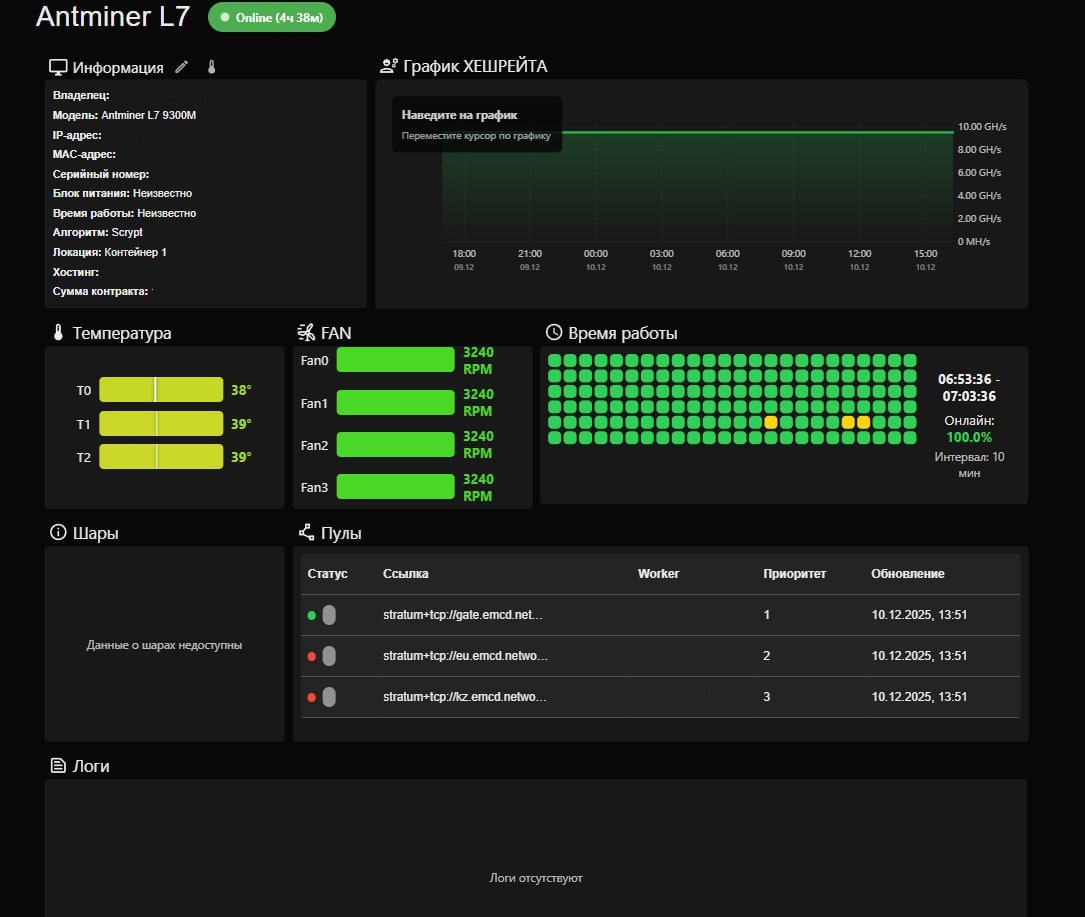Click the График ХЕШРЕЙТА header icon
This screenshot has height=917, width=1085.
pyautogui.click(x=389, y=66)
